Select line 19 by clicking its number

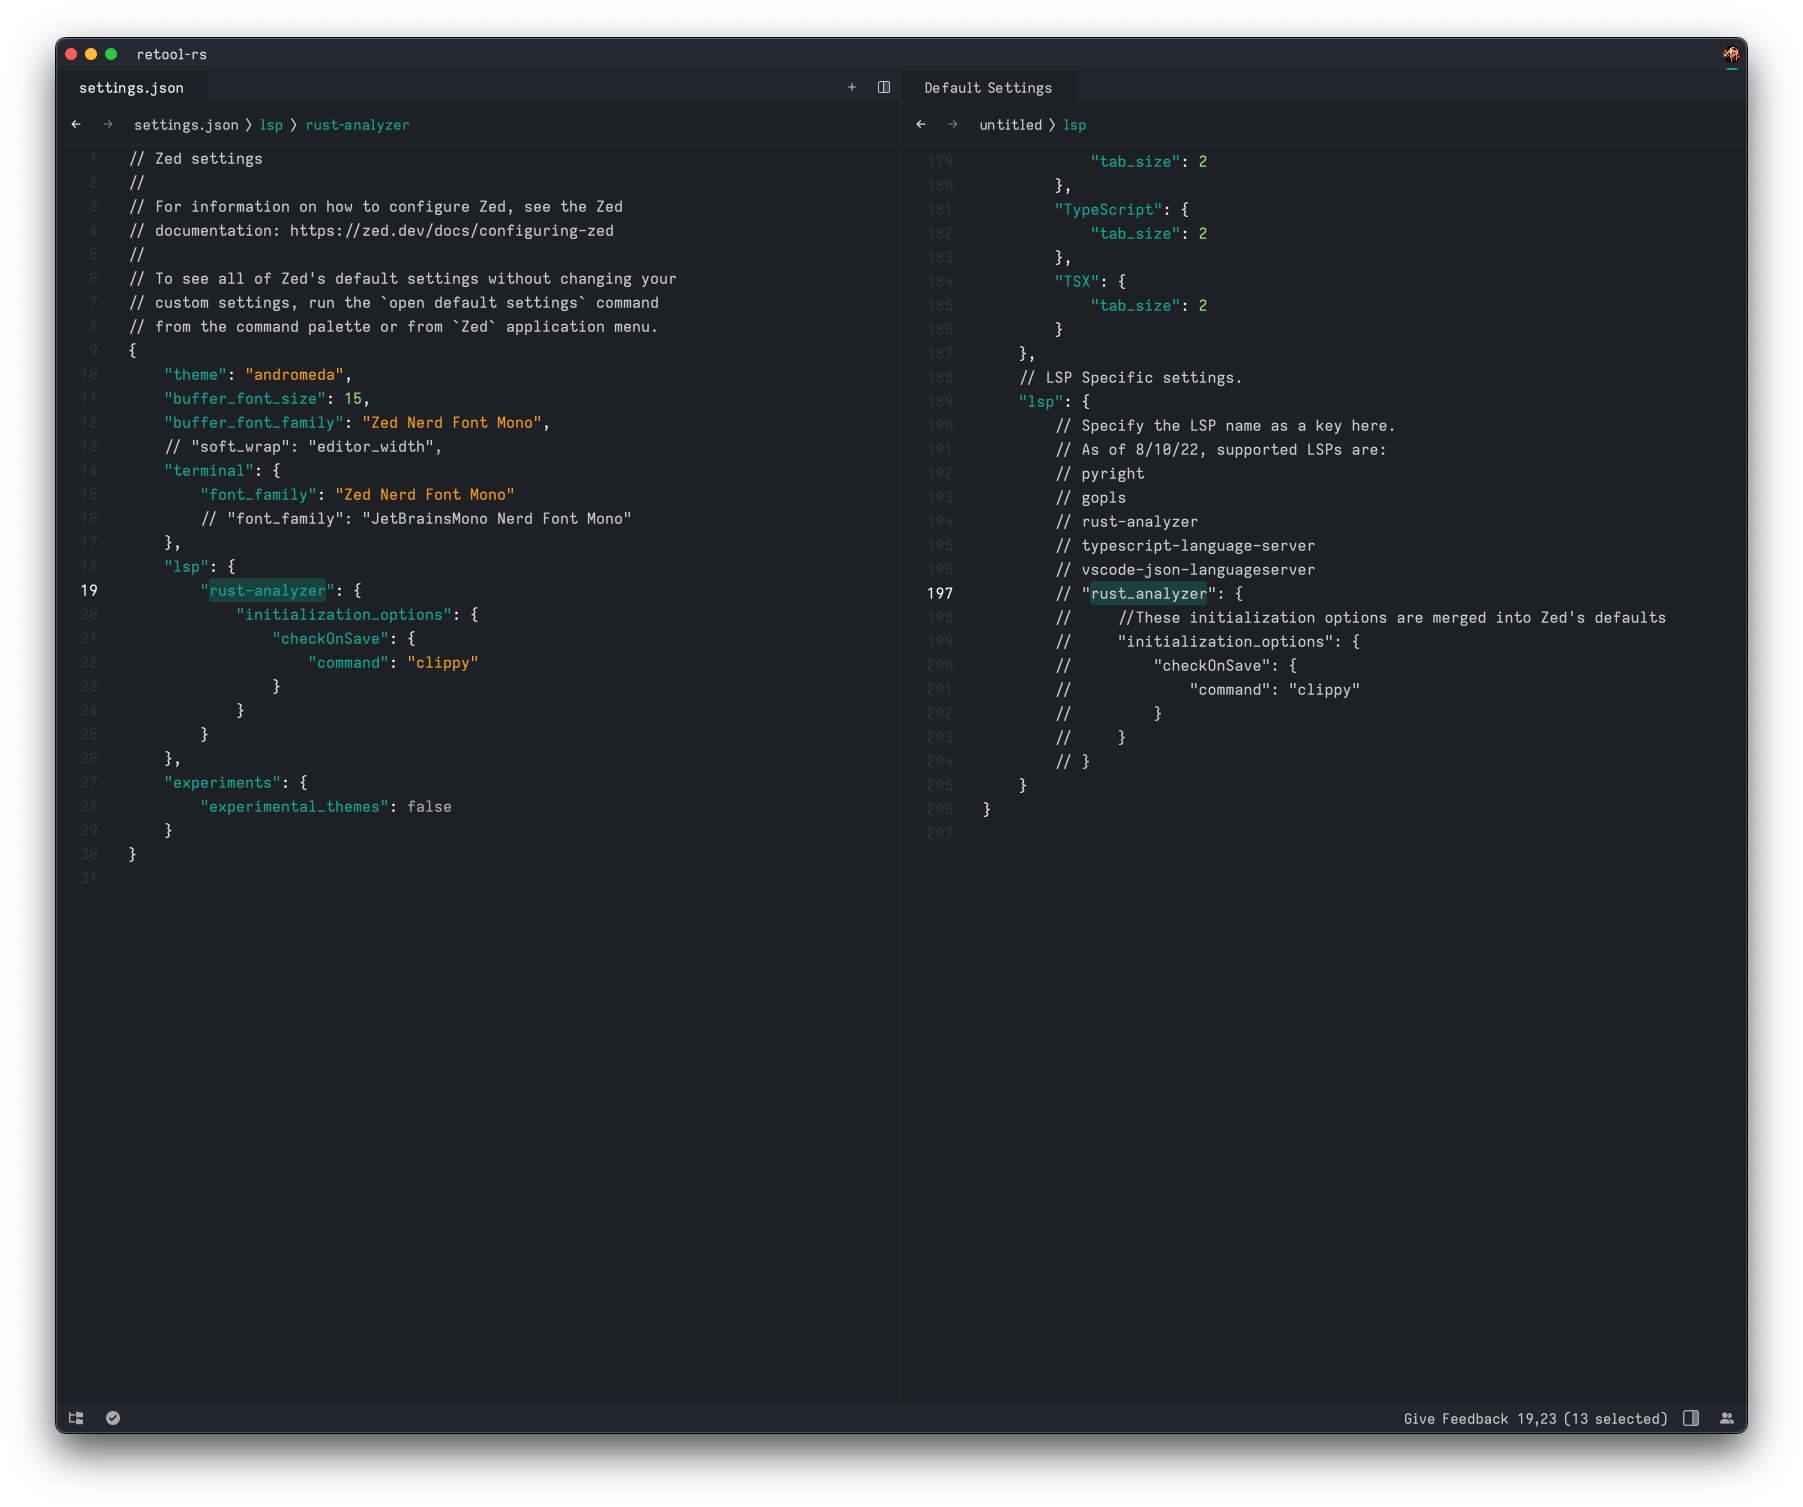click(89, 590)
